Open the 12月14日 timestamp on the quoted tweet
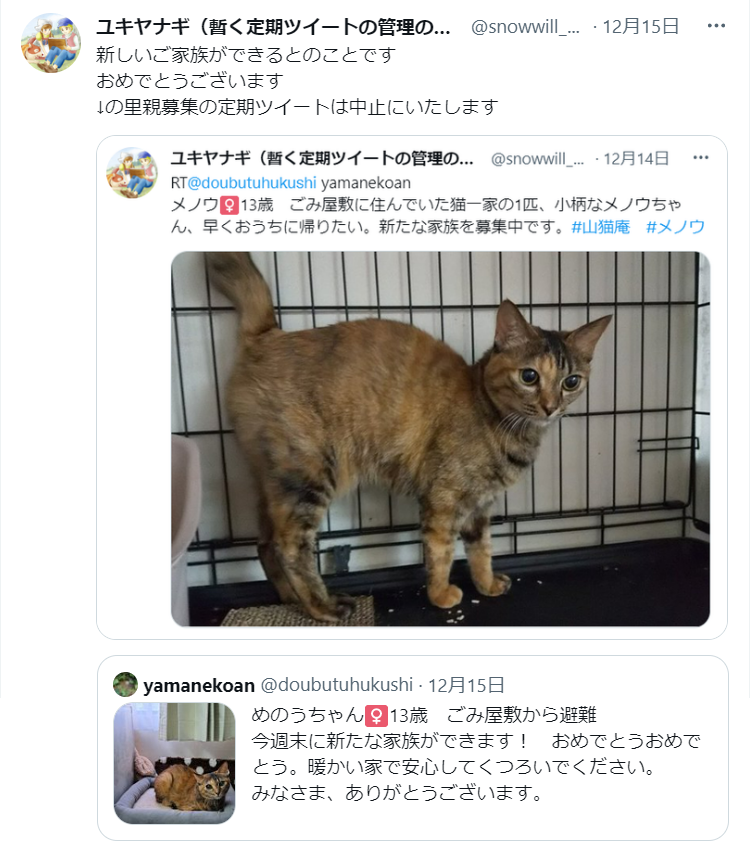The width and height of the screenshot is (750, 858). tap(636, 159)
